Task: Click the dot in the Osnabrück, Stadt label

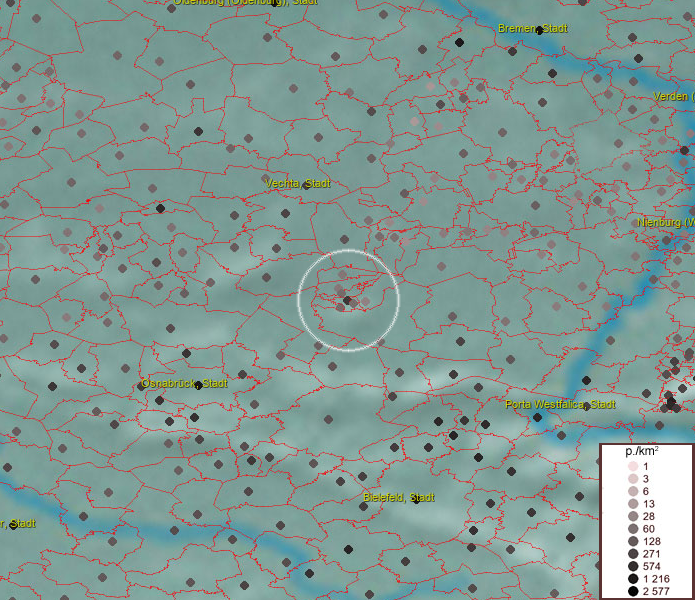Action: [199, 386]
